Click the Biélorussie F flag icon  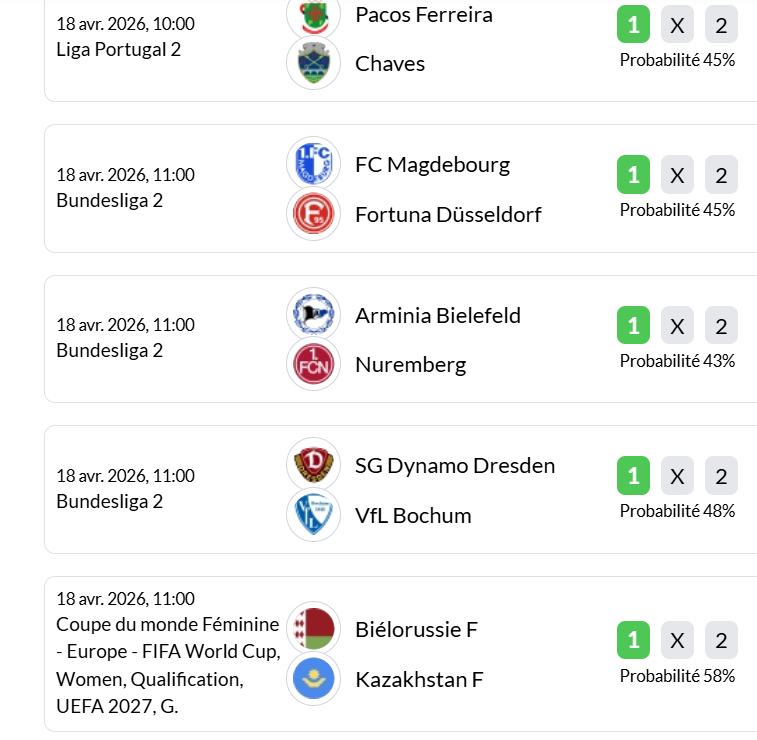coord(313,629)
